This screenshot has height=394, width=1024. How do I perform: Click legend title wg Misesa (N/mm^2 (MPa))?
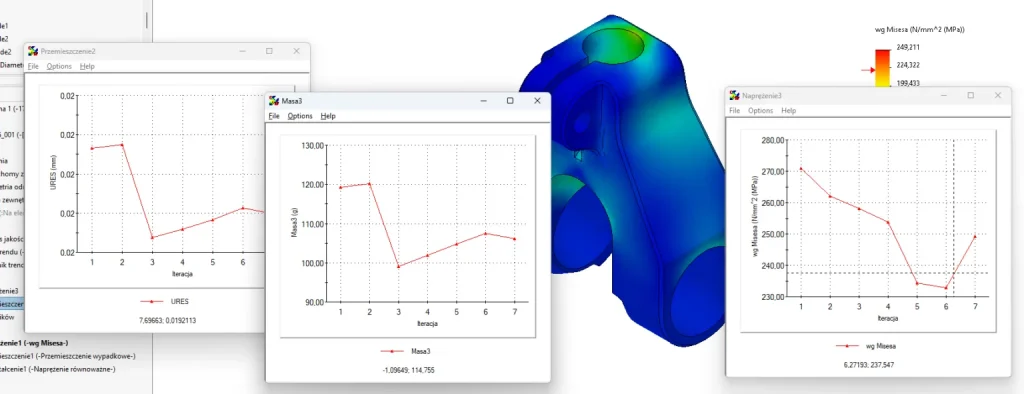(919, 30)
